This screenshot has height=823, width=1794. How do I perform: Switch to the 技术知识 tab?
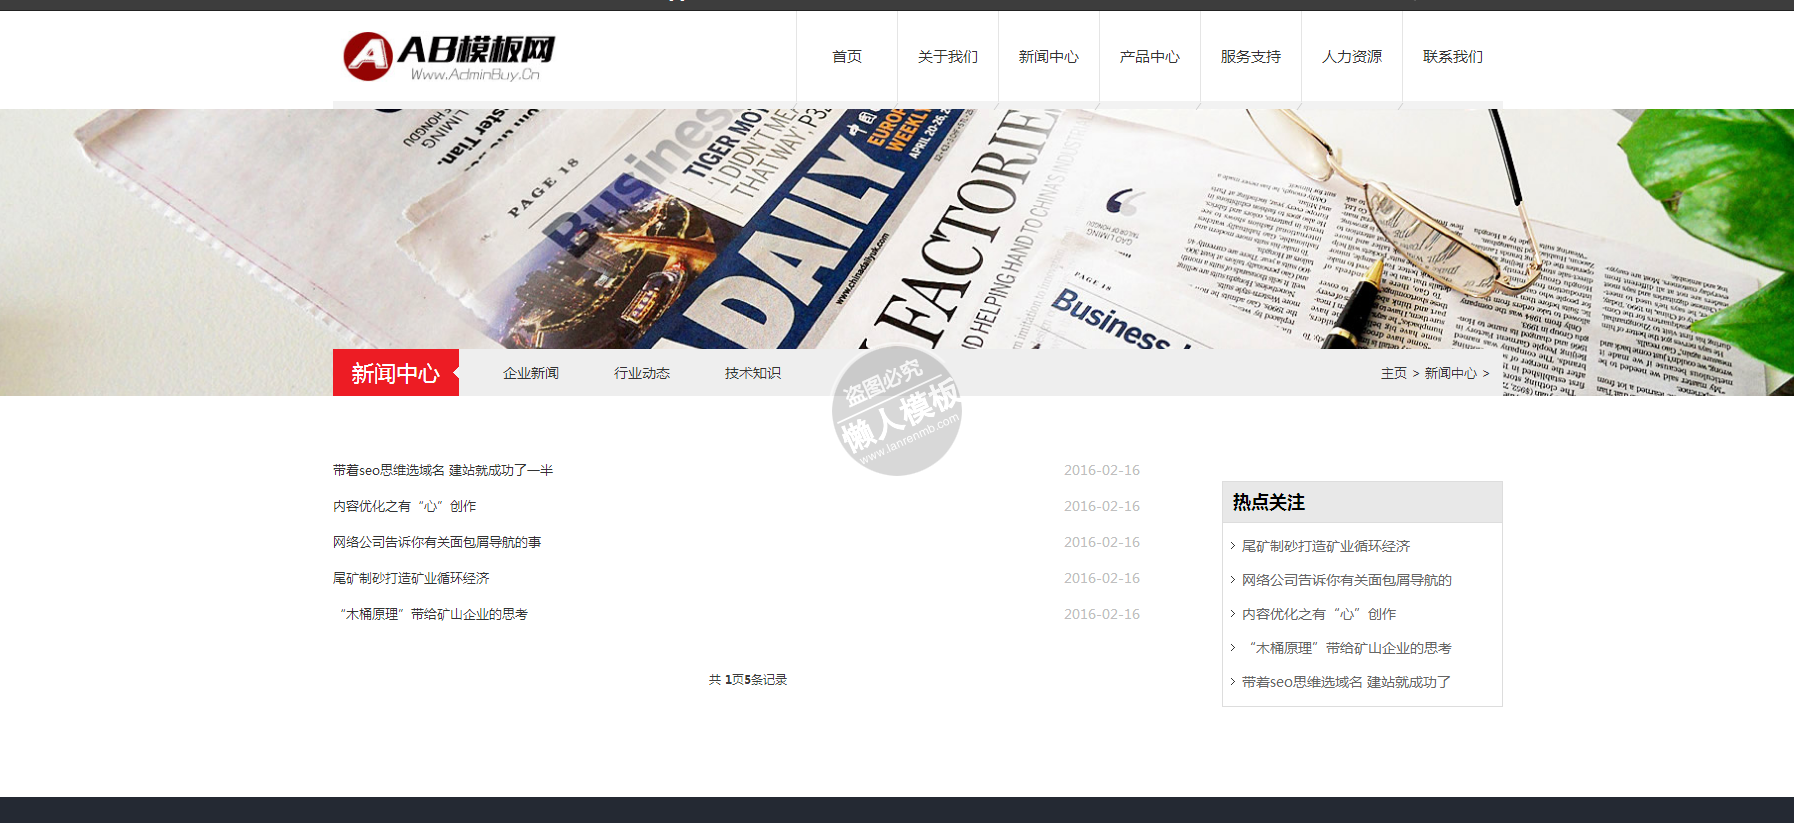753,373
